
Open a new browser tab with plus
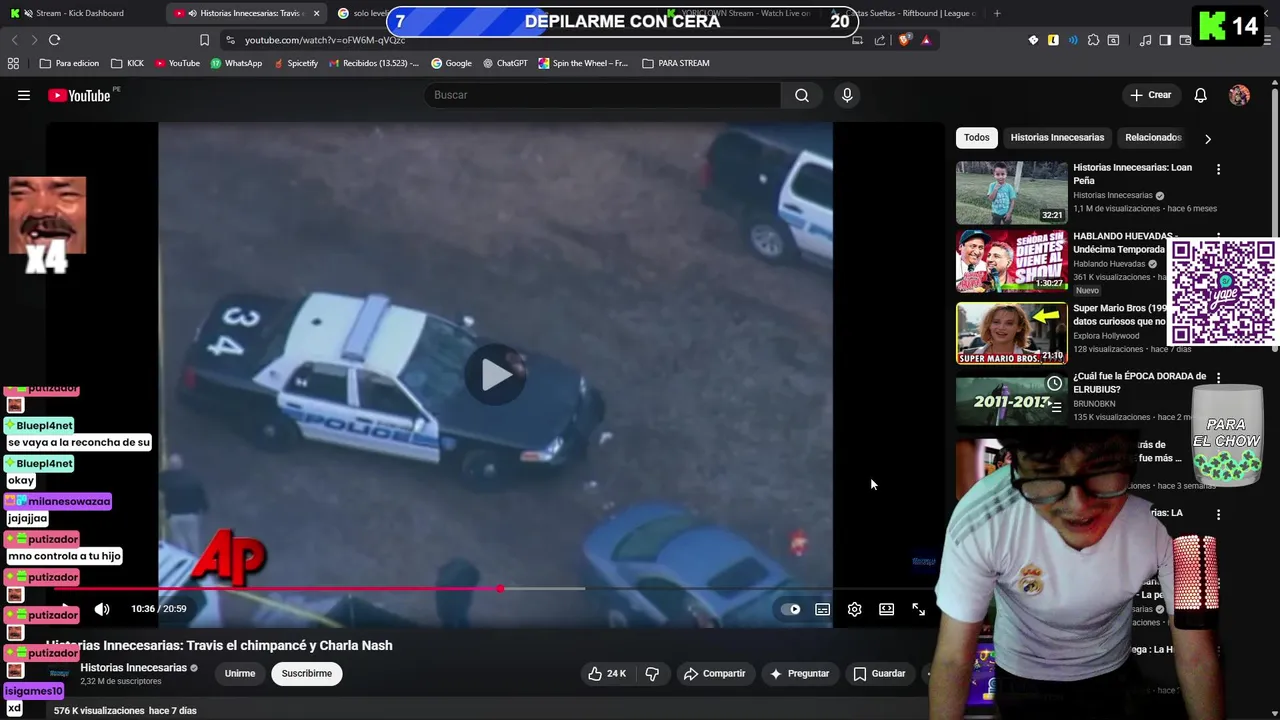coord(997,13)
